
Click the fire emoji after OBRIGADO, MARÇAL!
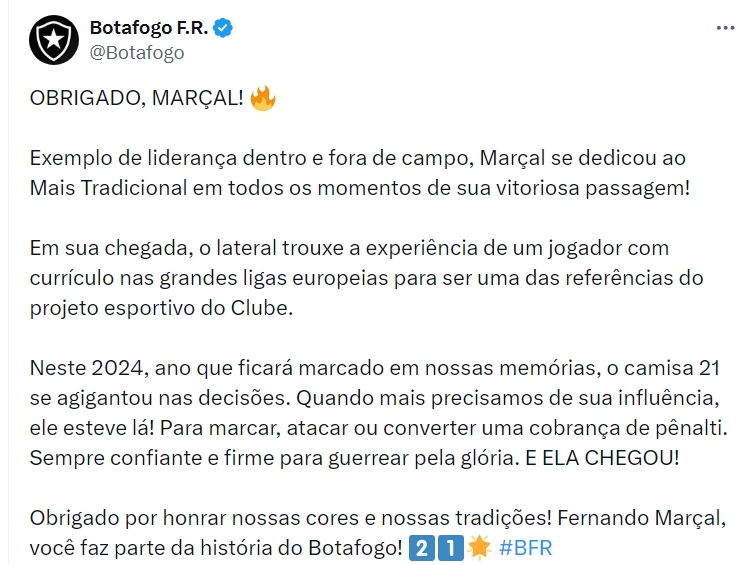(x=263, y=98)
